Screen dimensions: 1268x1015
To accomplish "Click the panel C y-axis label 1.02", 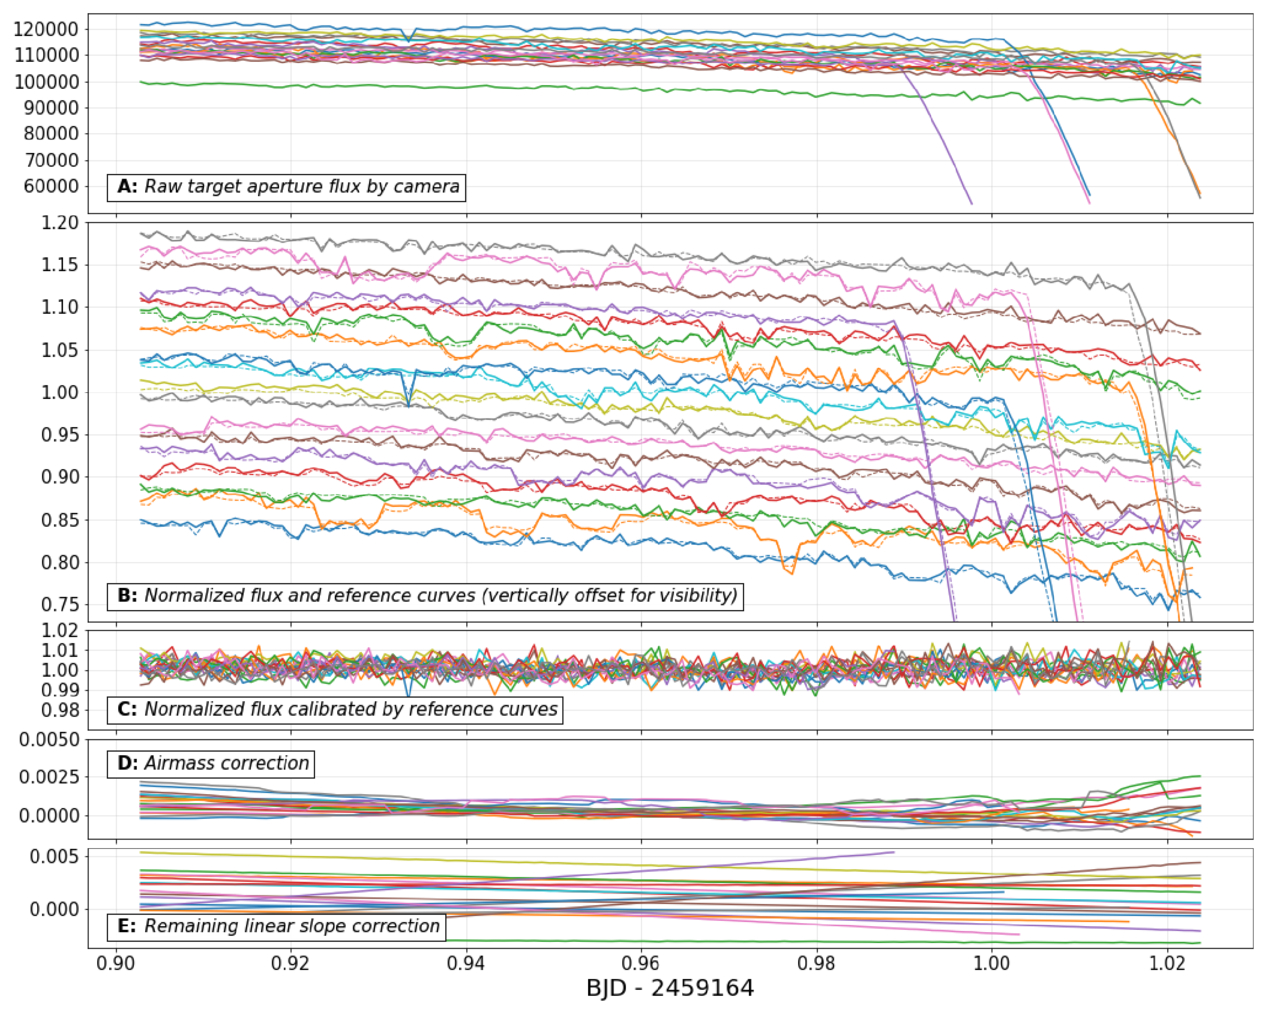I will pyautogui.click(x=60, y=630).
